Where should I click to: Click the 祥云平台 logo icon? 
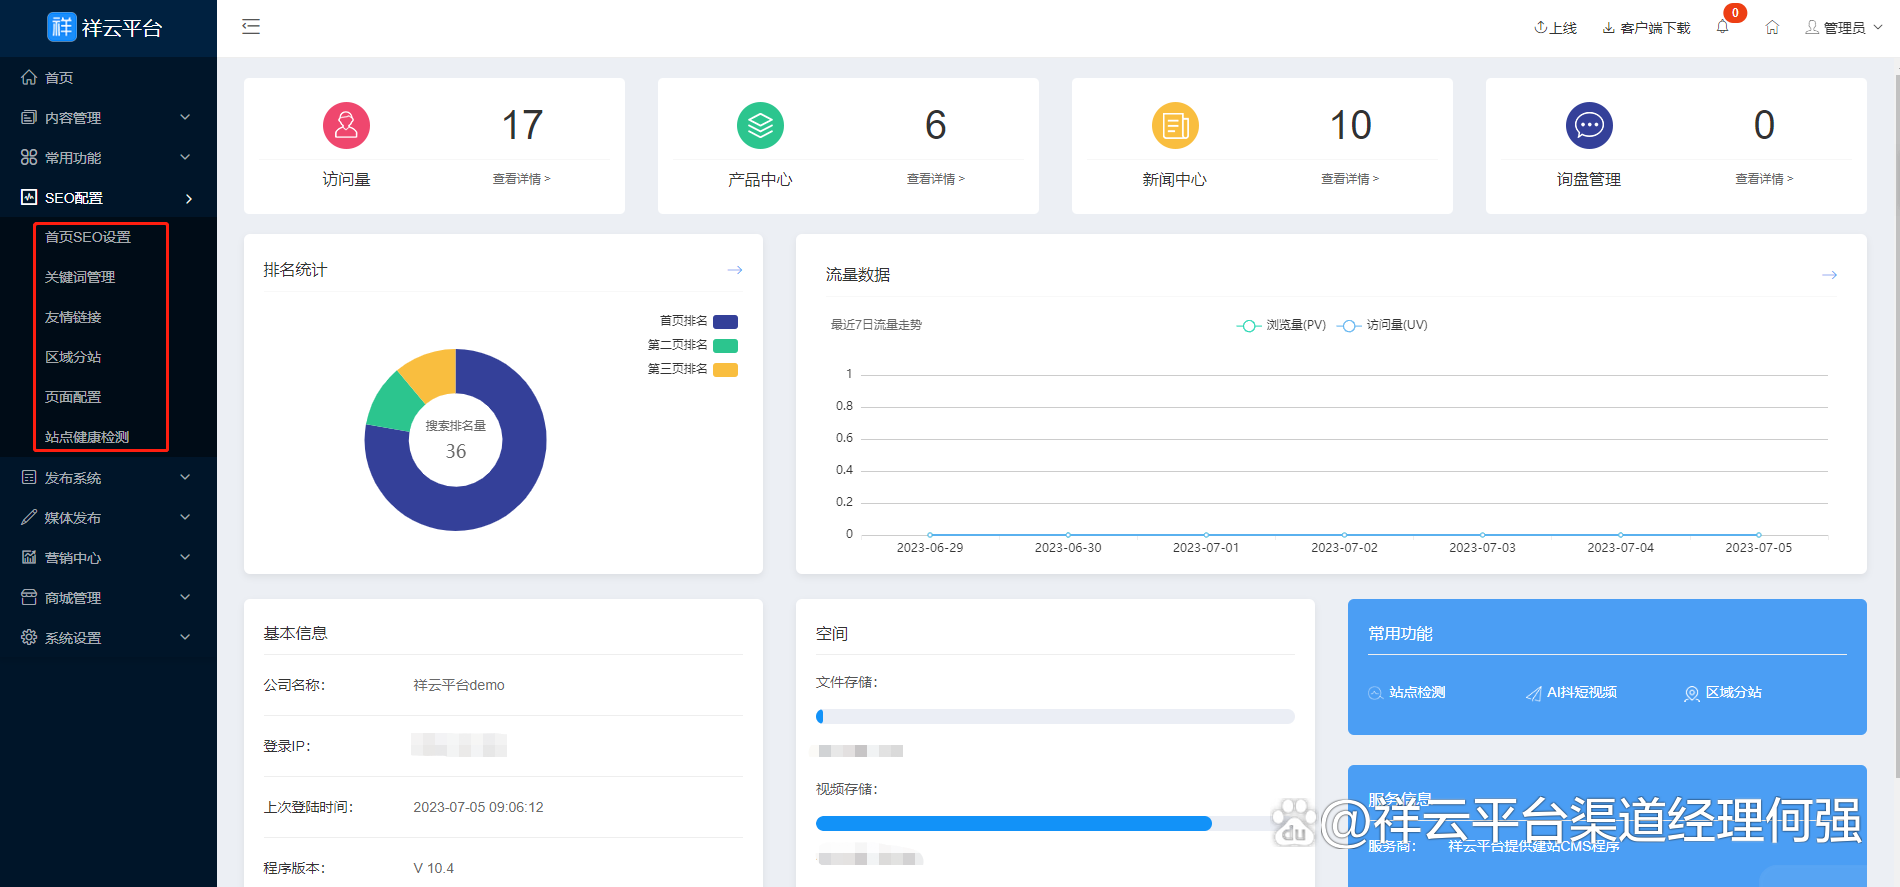click(62, 27)
